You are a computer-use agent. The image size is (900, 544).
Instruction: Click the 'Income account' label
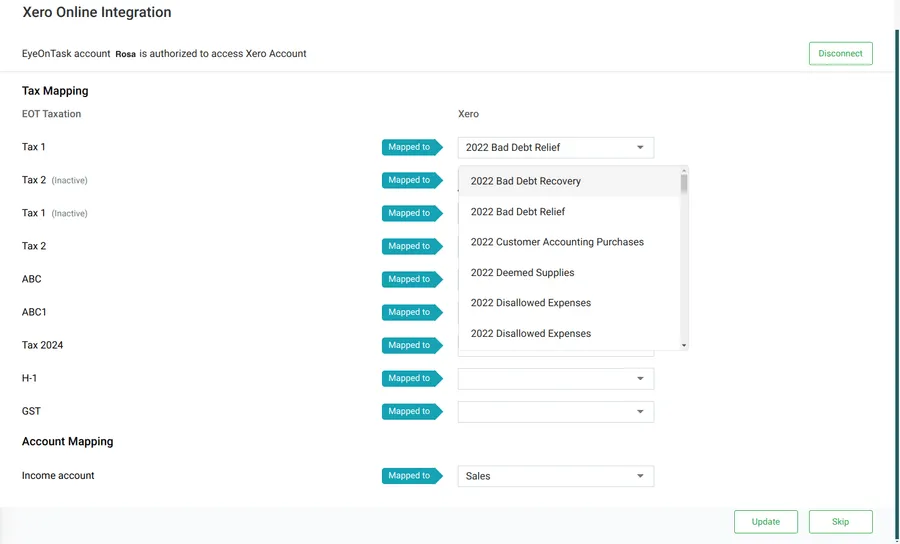[x=58, y=475]
